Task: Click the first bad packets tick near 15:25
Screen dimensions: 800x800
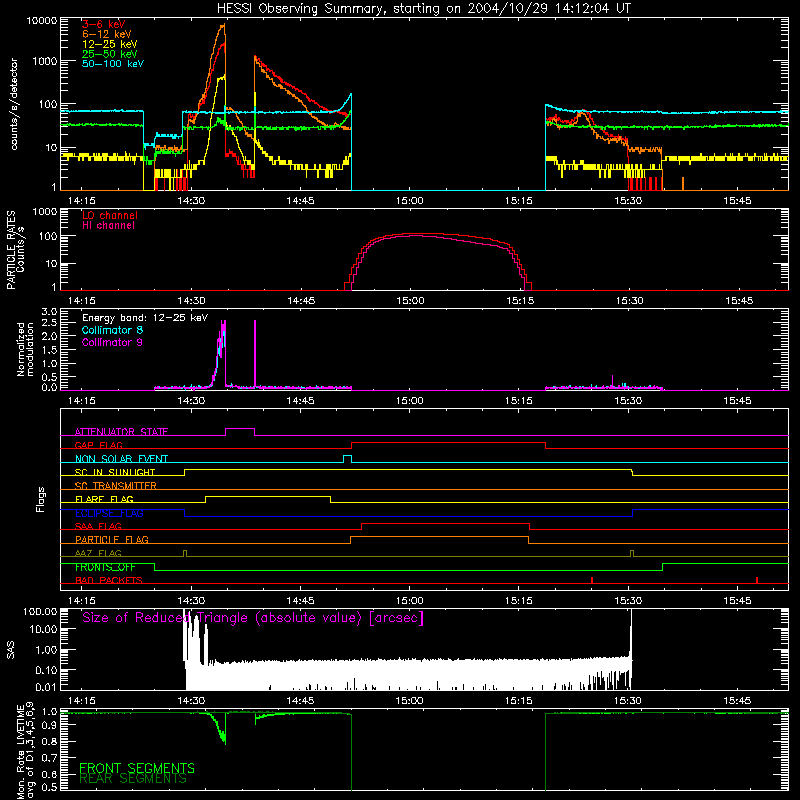Action: tap(592, 580)
